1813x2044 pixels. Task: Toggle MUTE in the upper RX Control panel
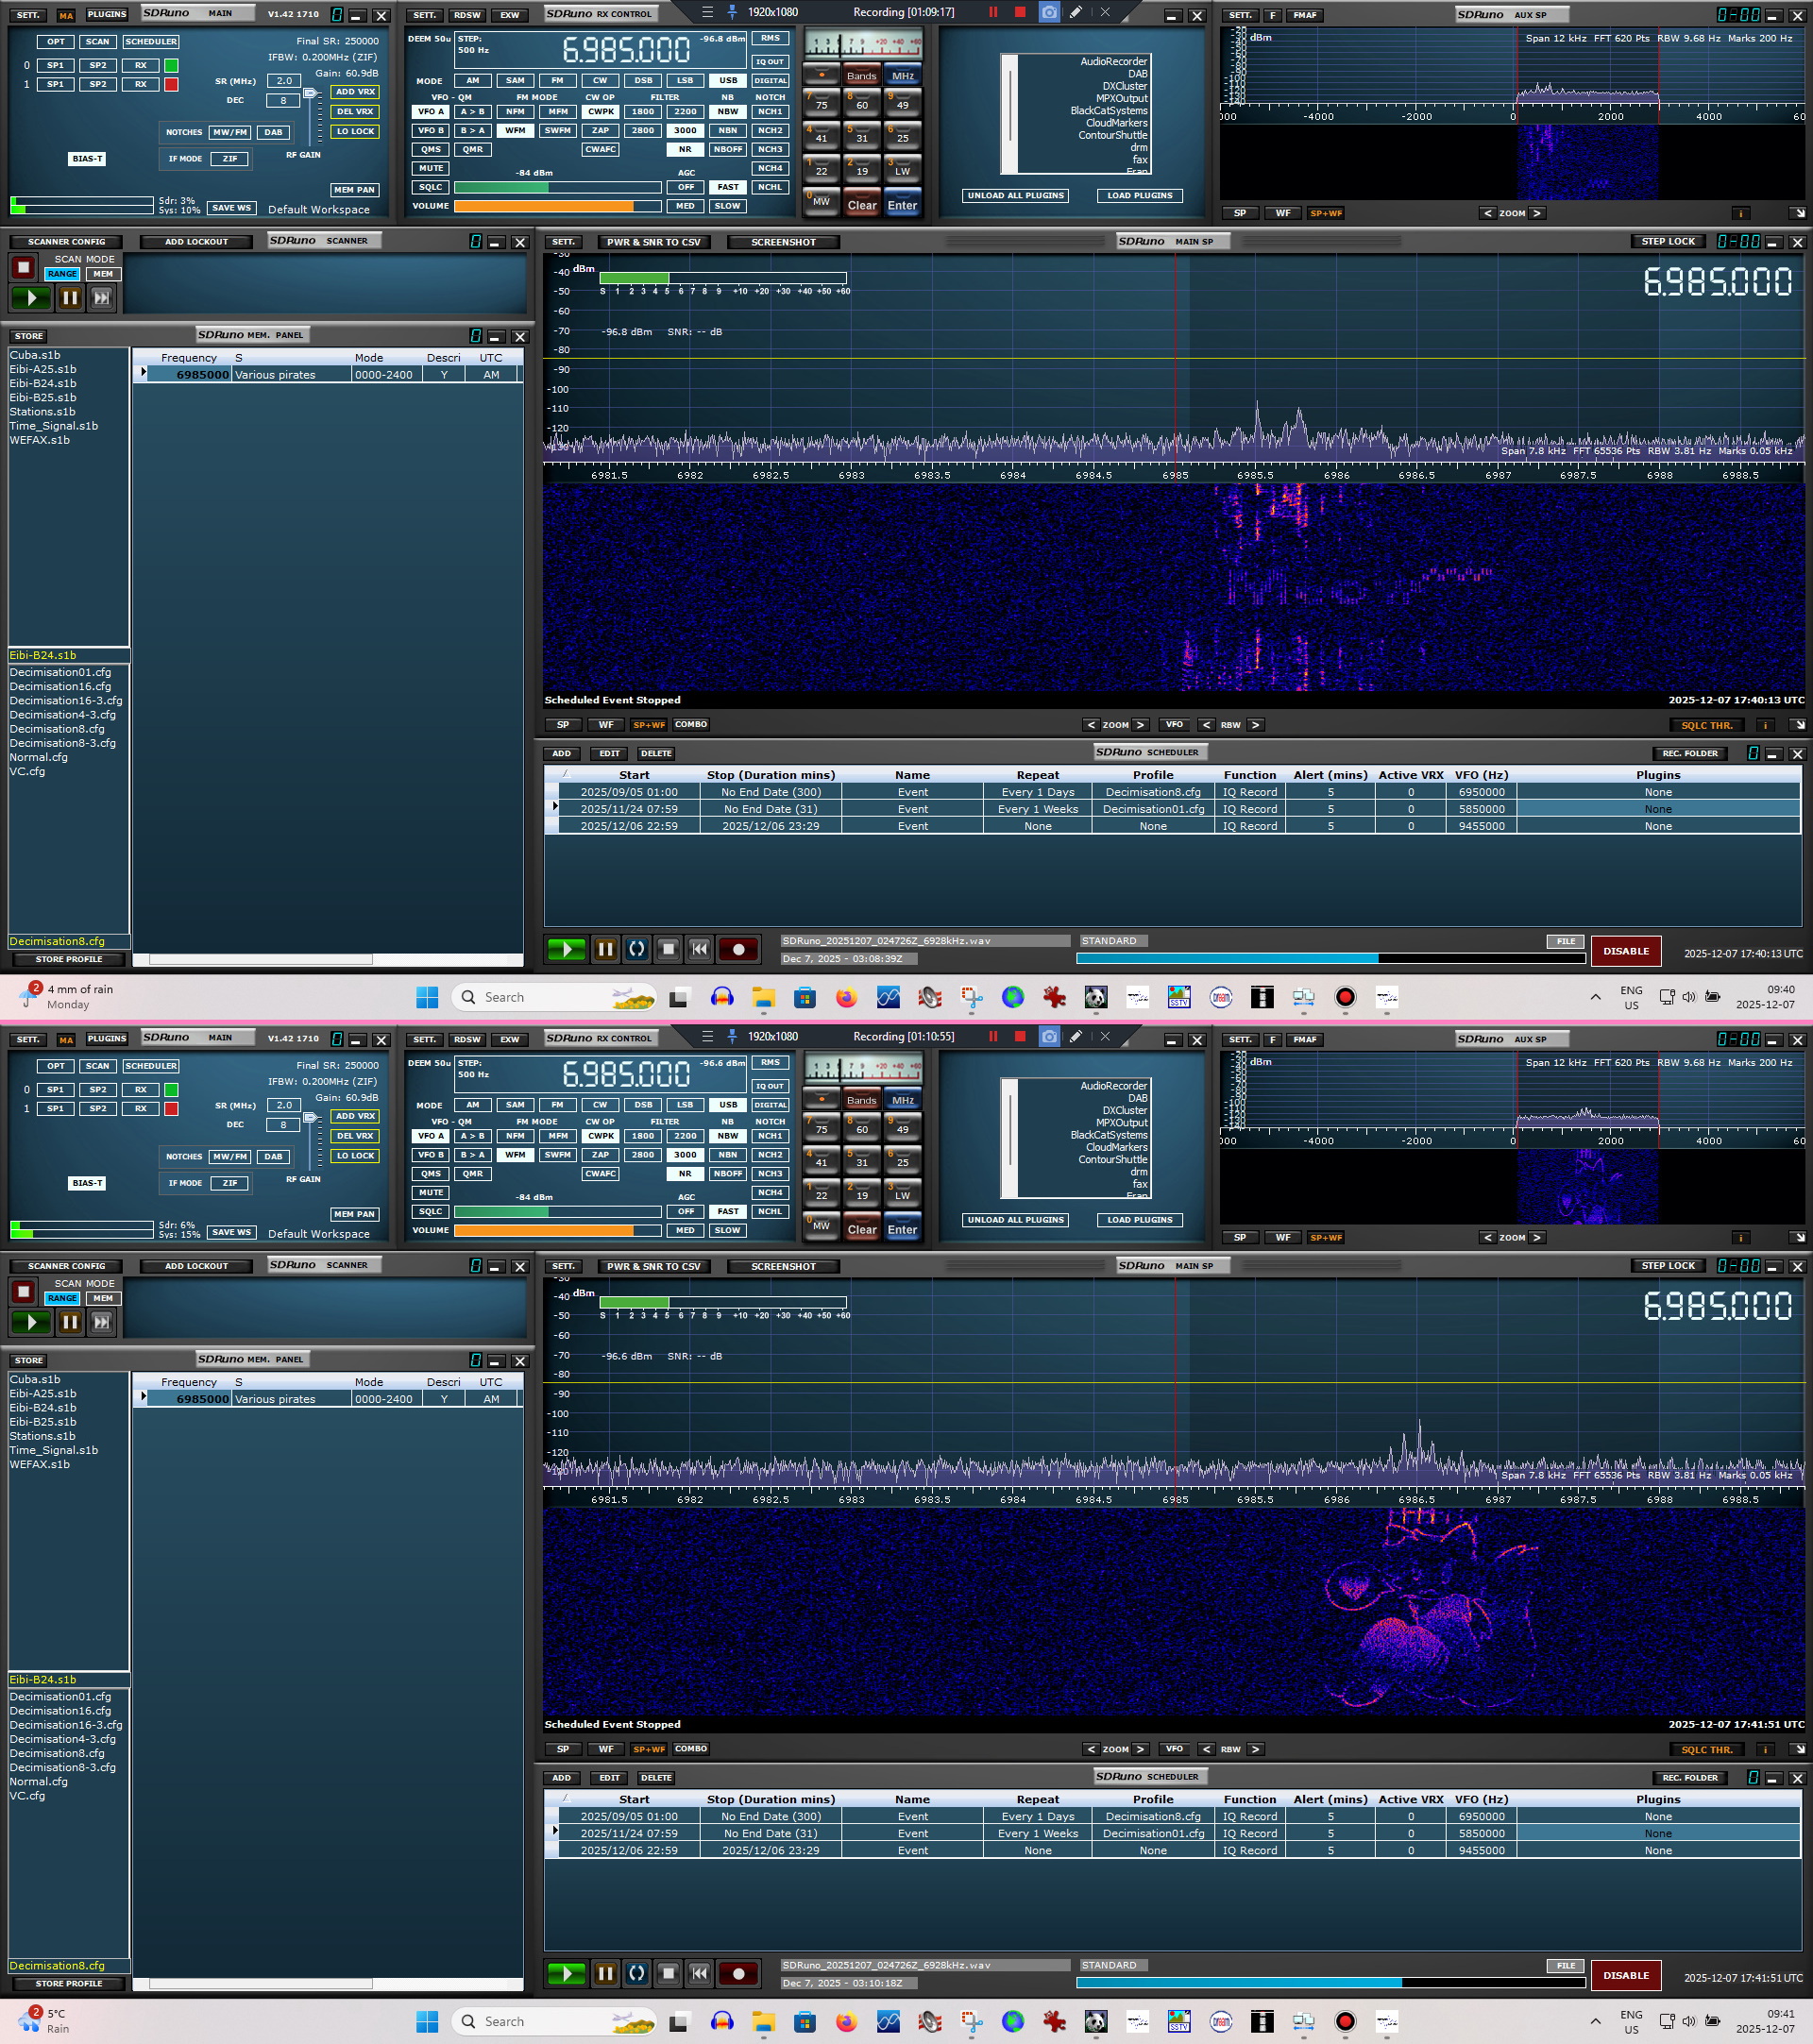[x=431, y=168]
